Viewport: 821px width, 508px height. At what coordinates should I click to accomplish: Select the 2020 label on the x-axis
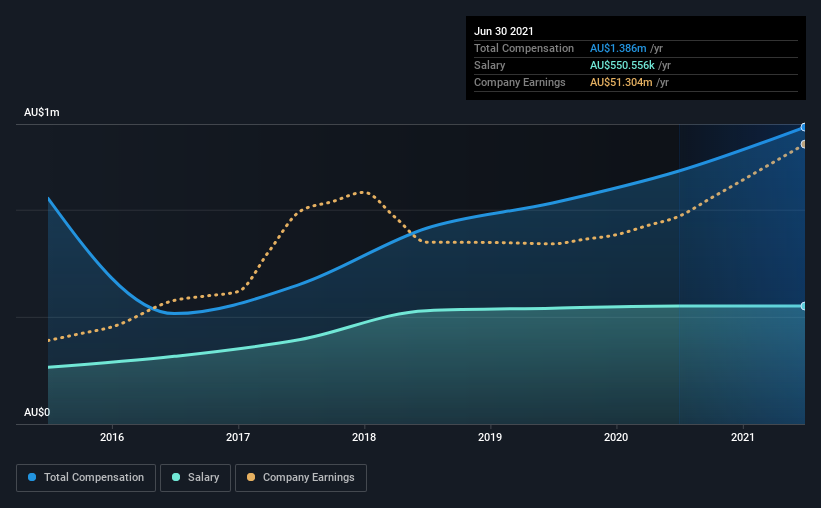click(616, 437)
